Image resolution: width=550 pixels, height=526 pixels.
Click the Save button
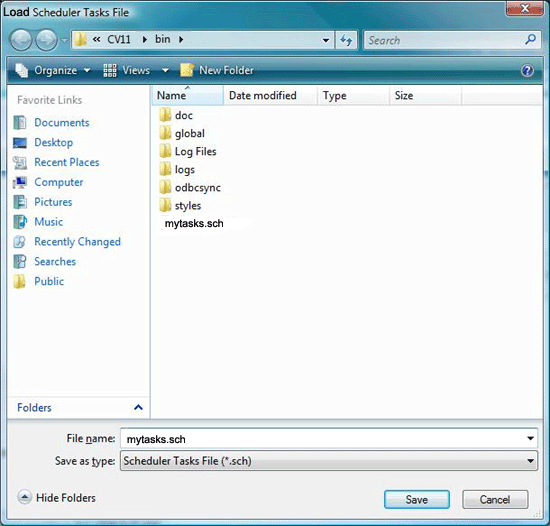pos(417,499)
